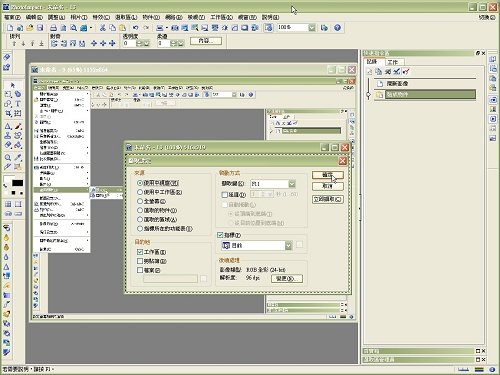Image resolution: width=500 pixels, height=375 pixels.
Task: Select the Eraser tool in toolbox
Action: point(8,145)
